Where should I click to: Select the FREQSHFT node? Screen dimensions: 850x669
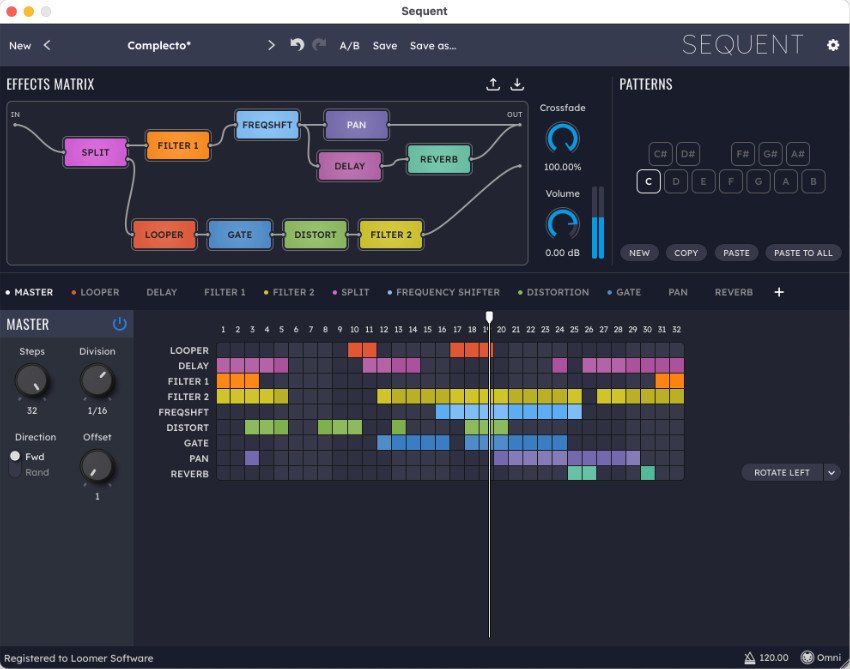coord(267,125)
